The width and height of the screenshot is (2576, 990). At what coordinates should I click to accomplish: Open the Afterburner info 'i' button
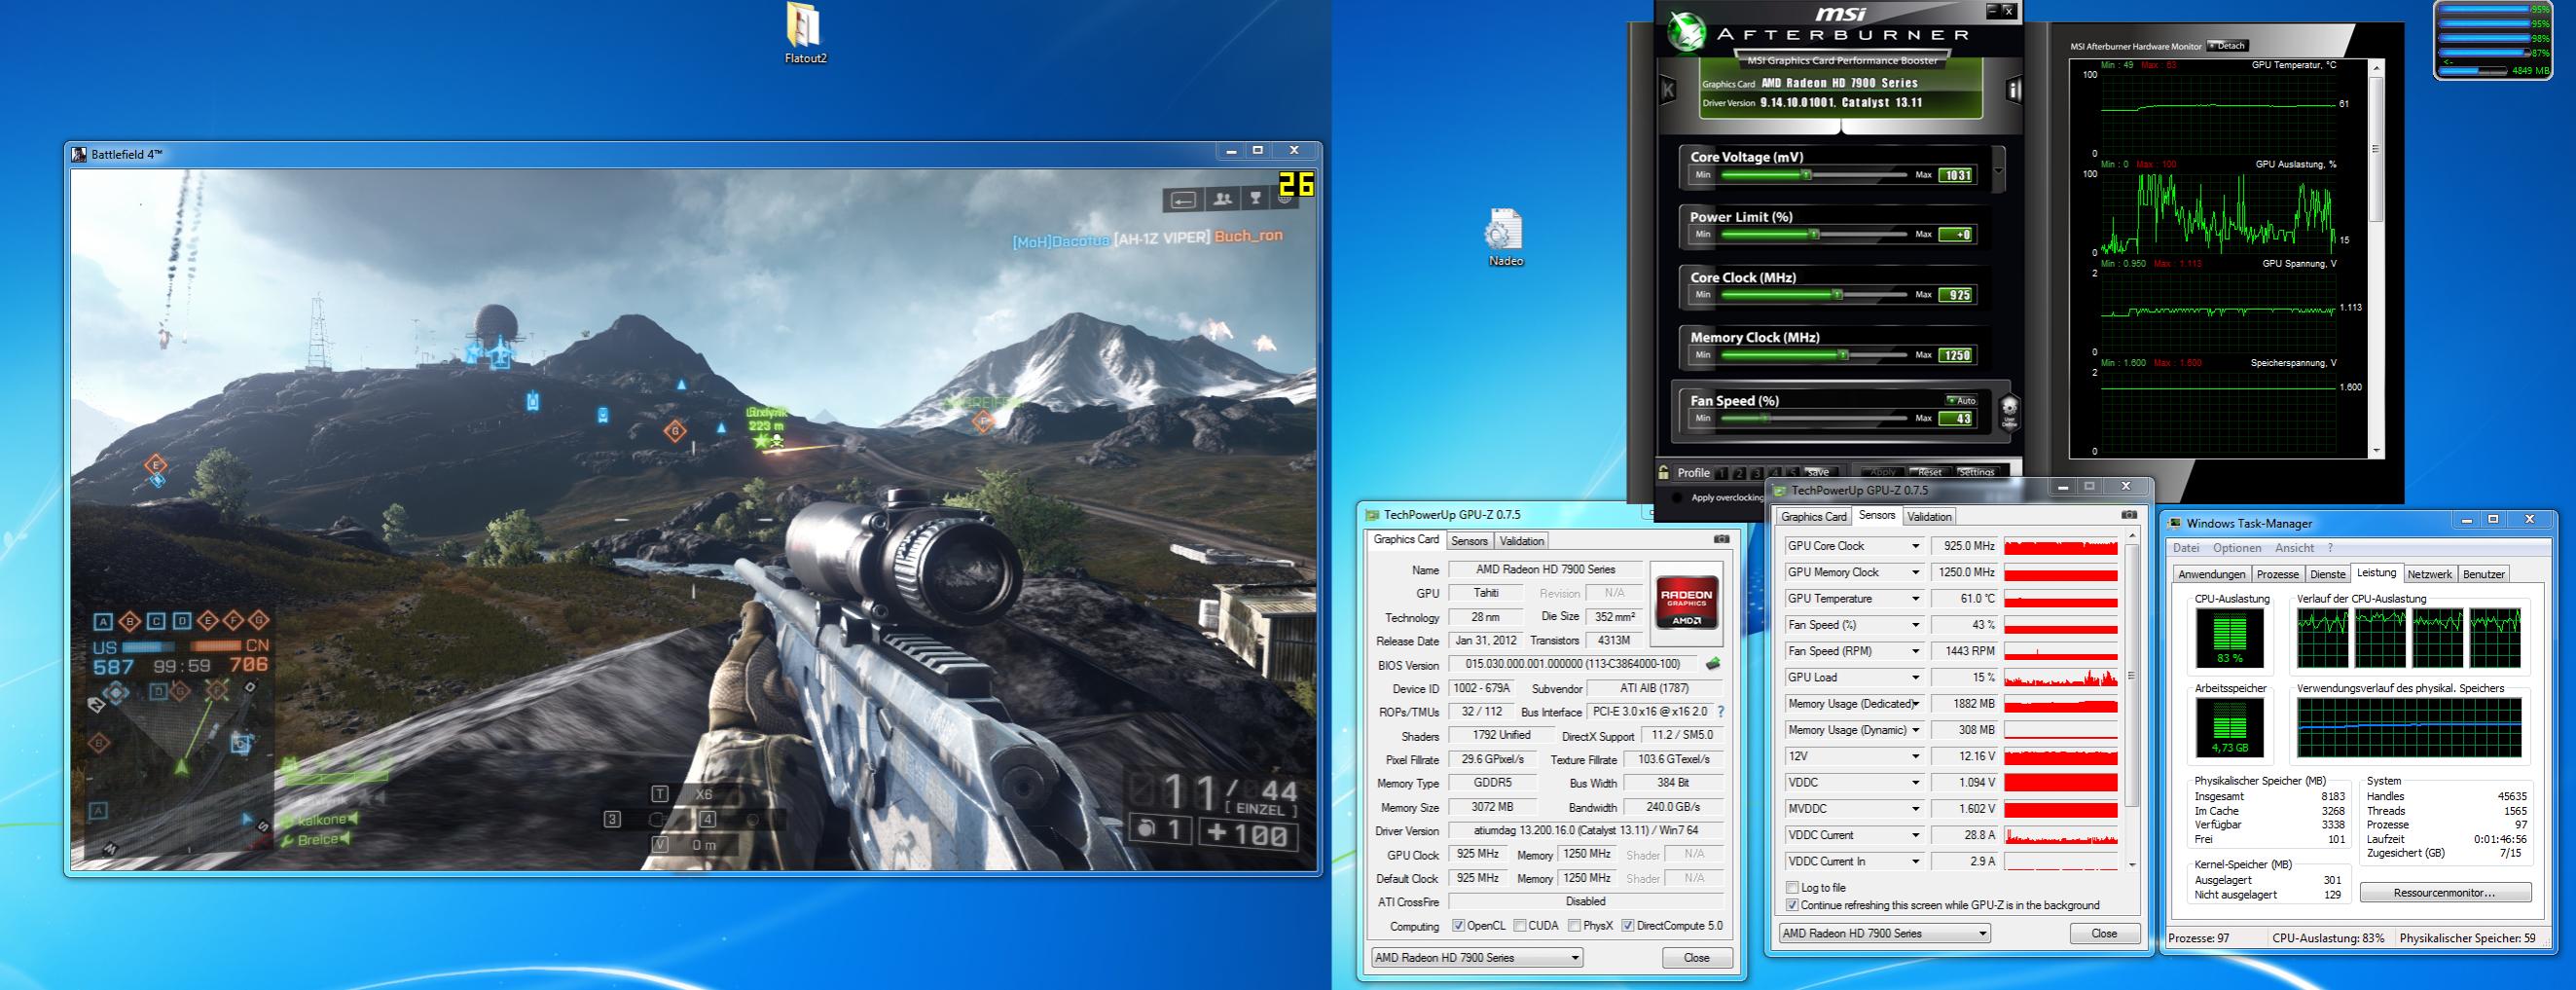pyautogui.click(x=2014, y=91)
